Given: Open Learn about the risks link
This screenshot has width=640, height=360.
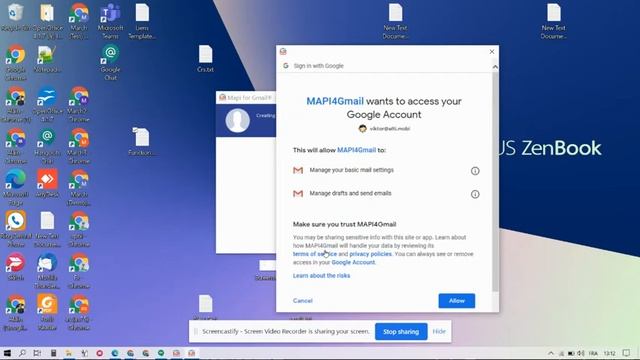Looking at the screenshot, I should click(x=321, y=276).
